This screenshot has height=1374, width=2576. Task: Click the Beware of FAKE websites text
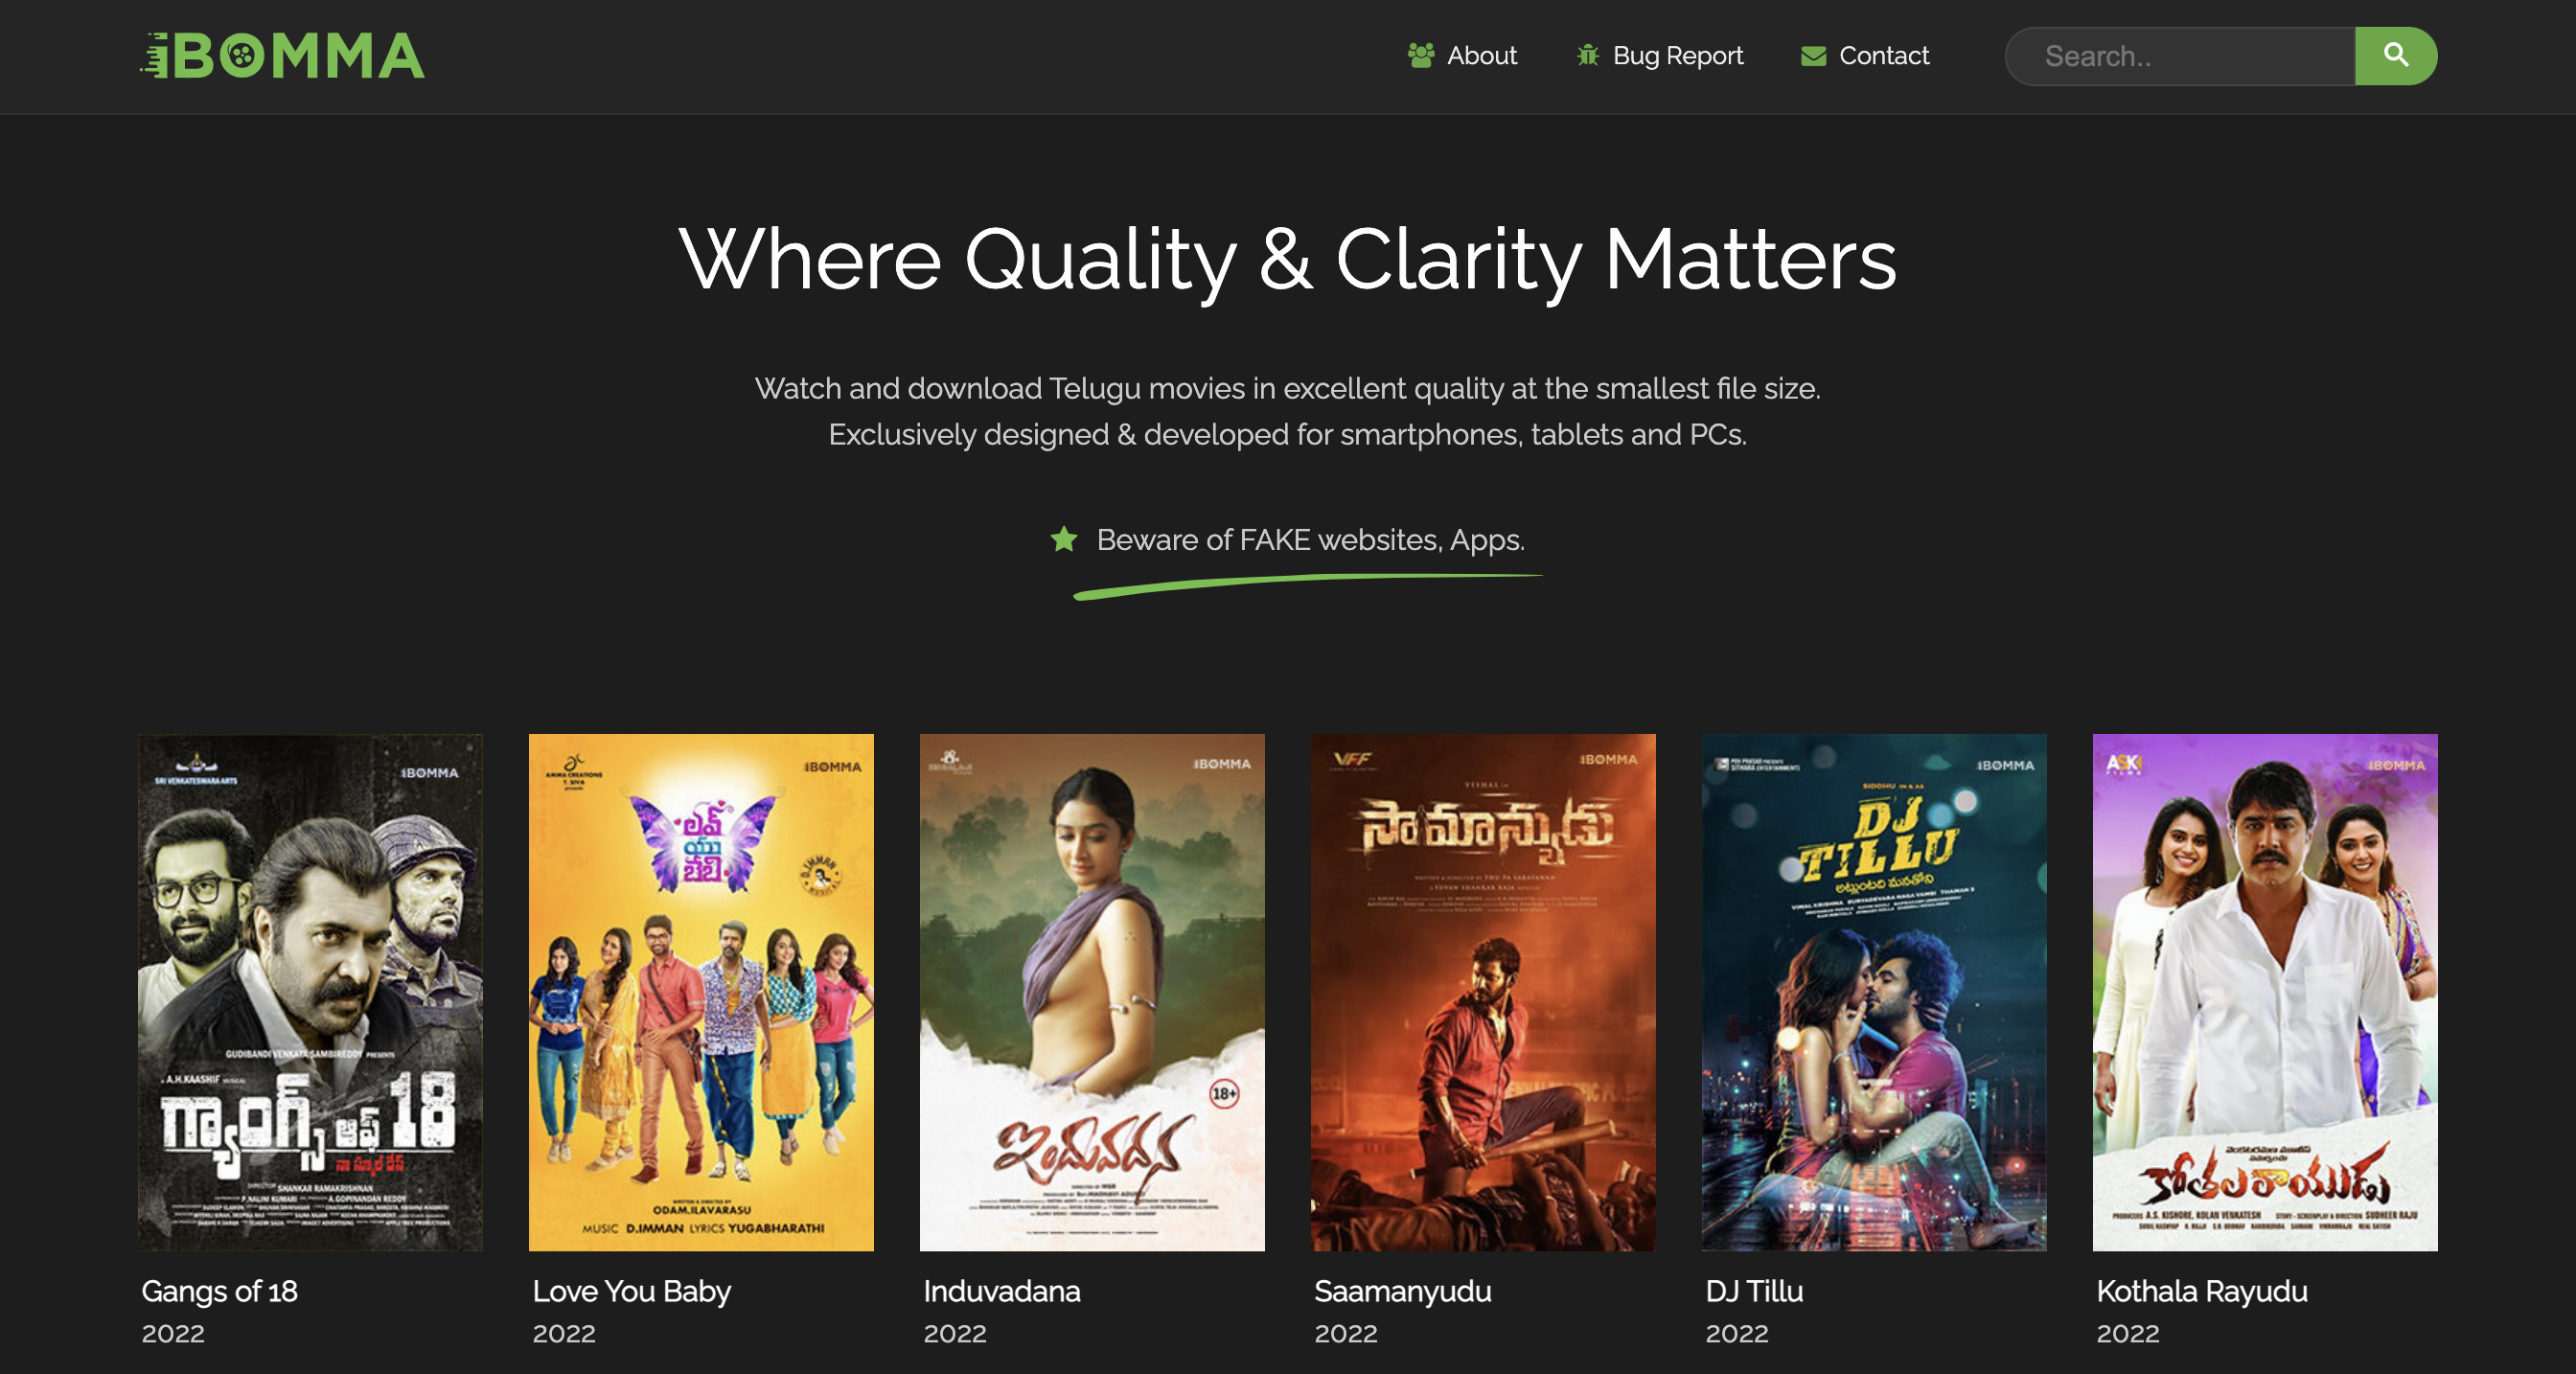coord(1310,540)
